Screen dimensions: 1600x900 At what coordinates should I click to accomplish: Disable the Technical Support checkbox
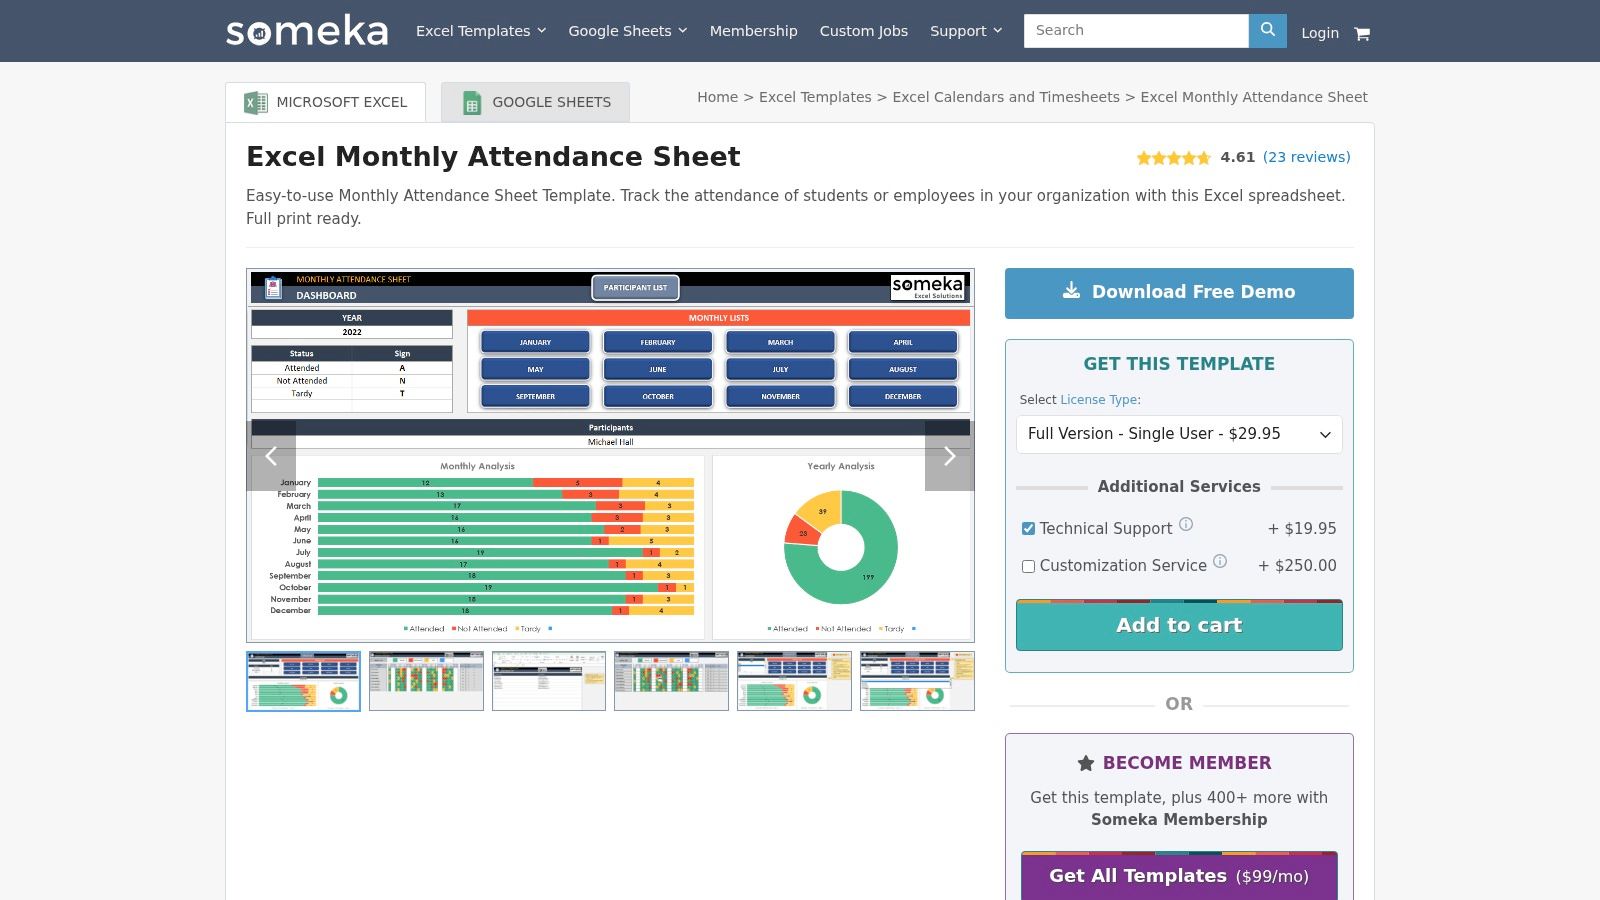1028,528
